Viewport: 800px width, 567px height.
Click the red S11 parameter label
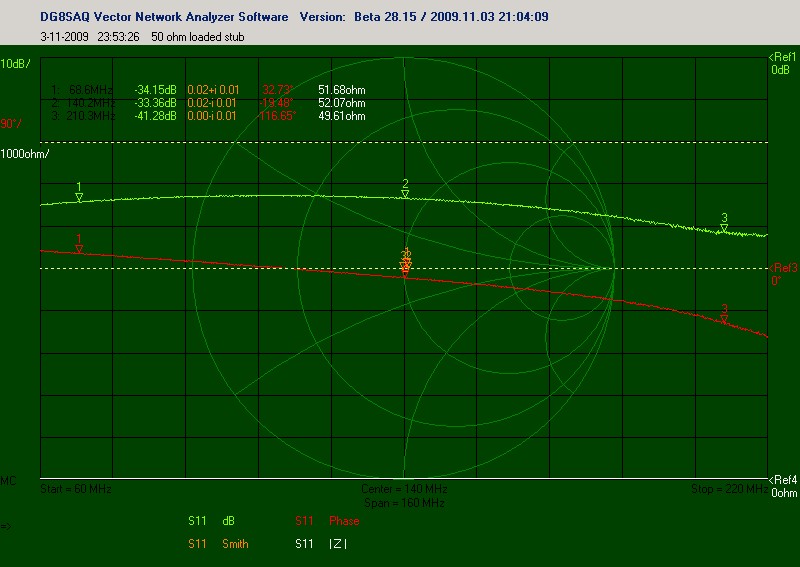tap(304, 521)
